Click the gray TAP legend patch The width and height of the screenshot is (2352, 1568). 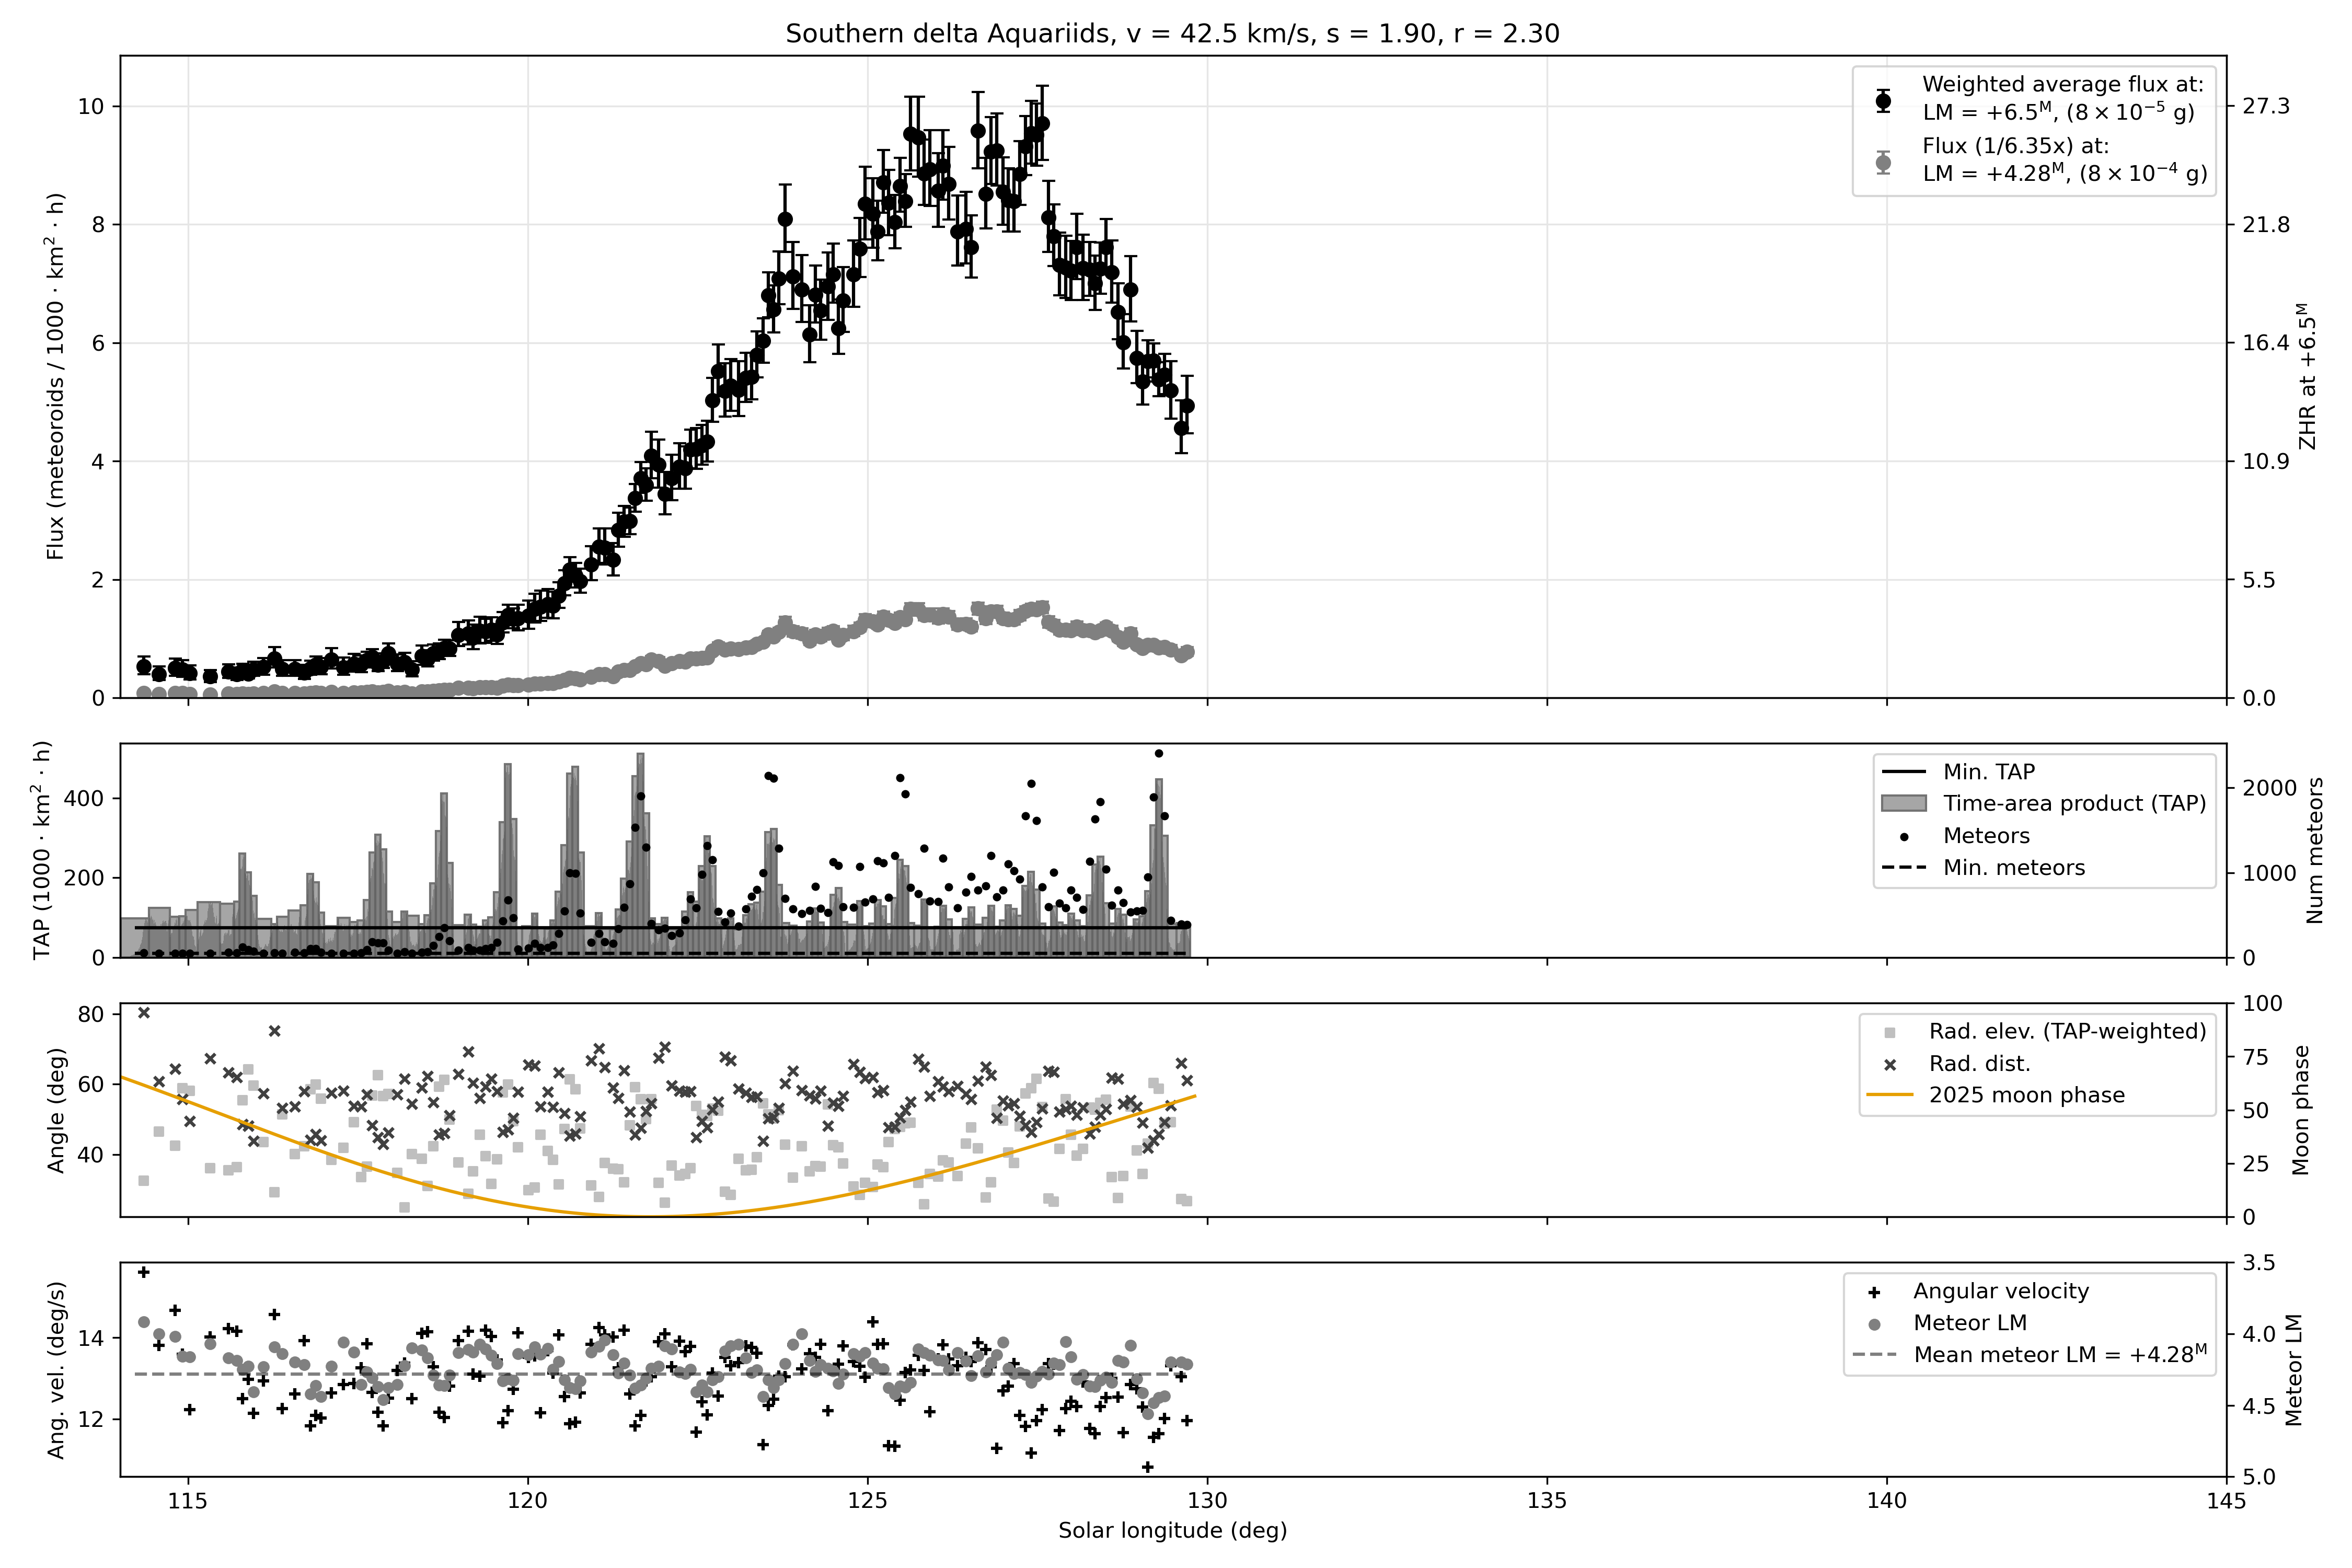tap(1903, 803)
